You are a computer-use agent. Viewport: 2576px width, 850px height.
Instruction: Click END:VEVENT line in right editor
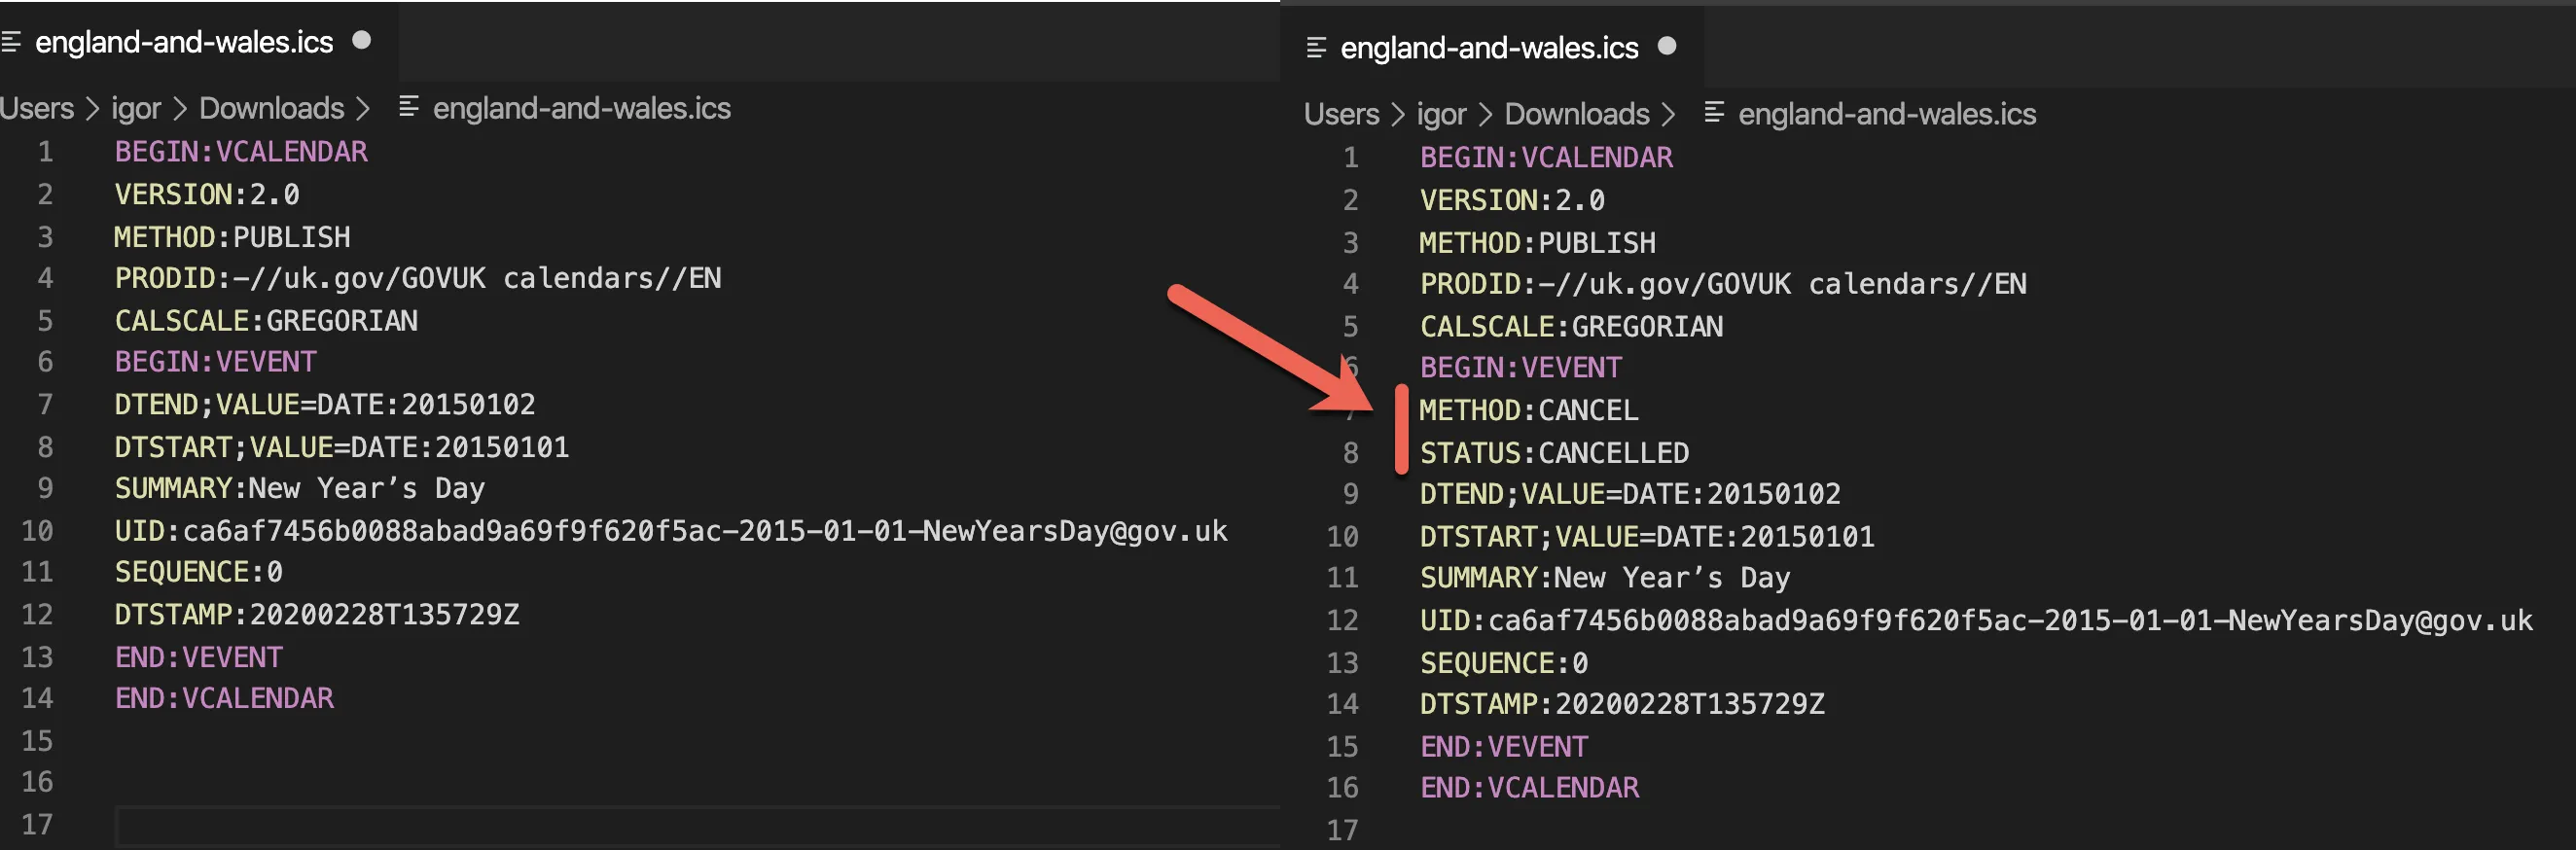1504,747
